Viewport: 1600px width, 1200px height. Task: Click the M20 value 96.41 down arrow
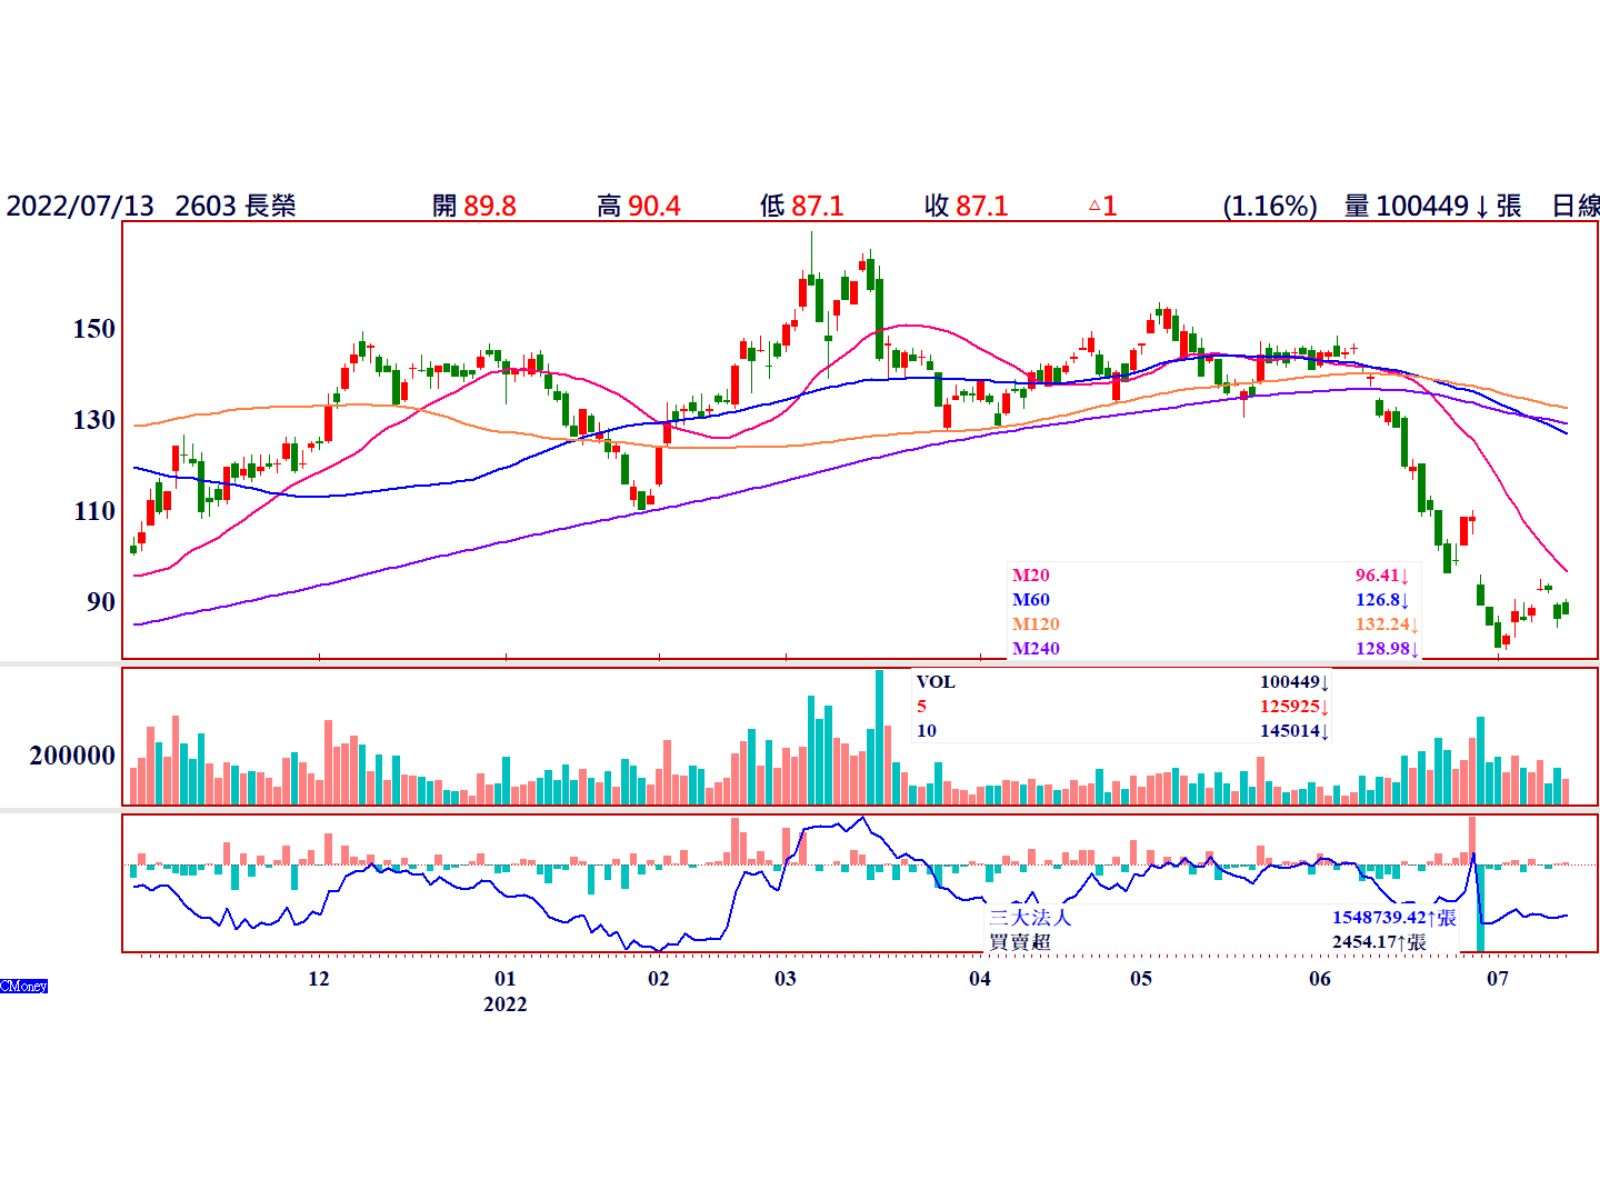(1405, 576)
